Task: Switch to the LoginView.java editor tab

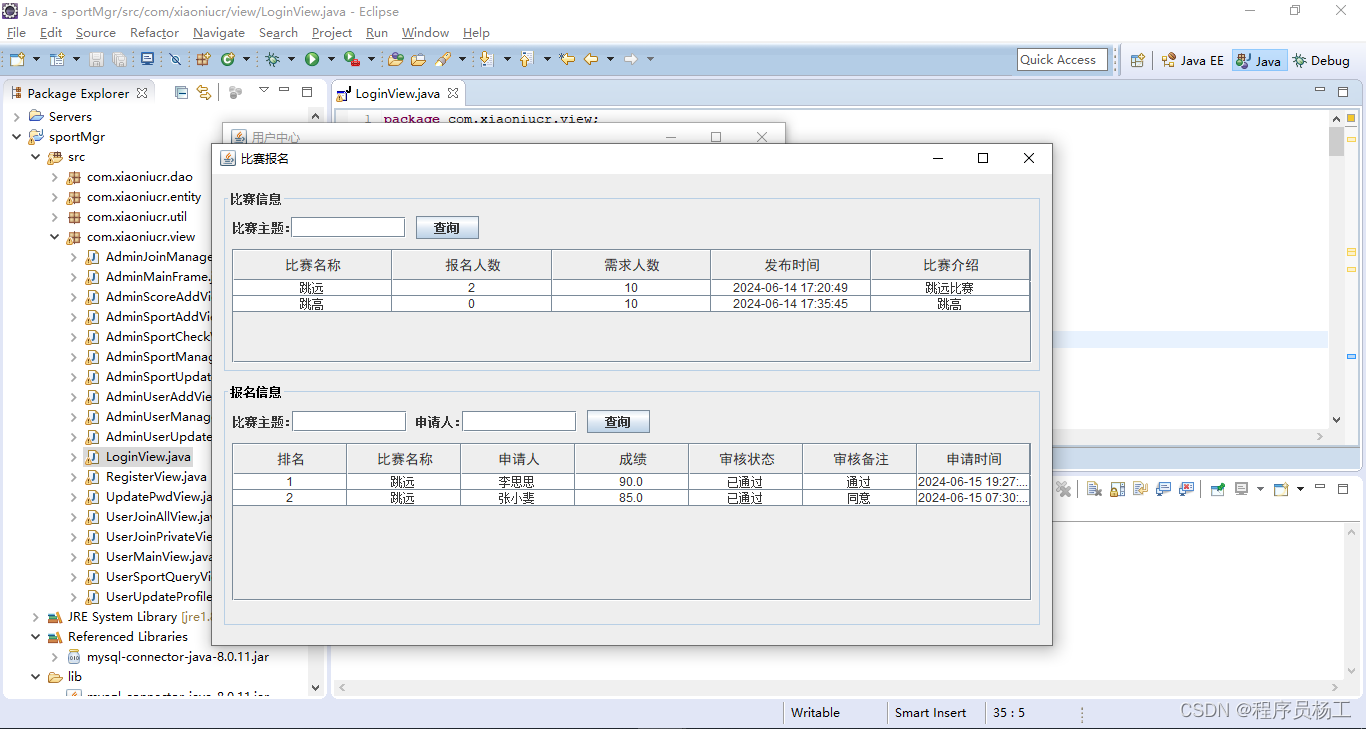Action: coord(398,93)
